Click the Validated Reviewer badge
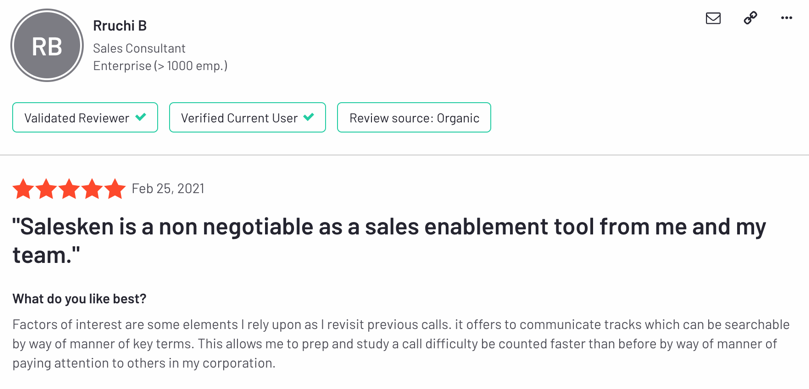The height and width of the screenshot is (389, 809). point(85,118)
